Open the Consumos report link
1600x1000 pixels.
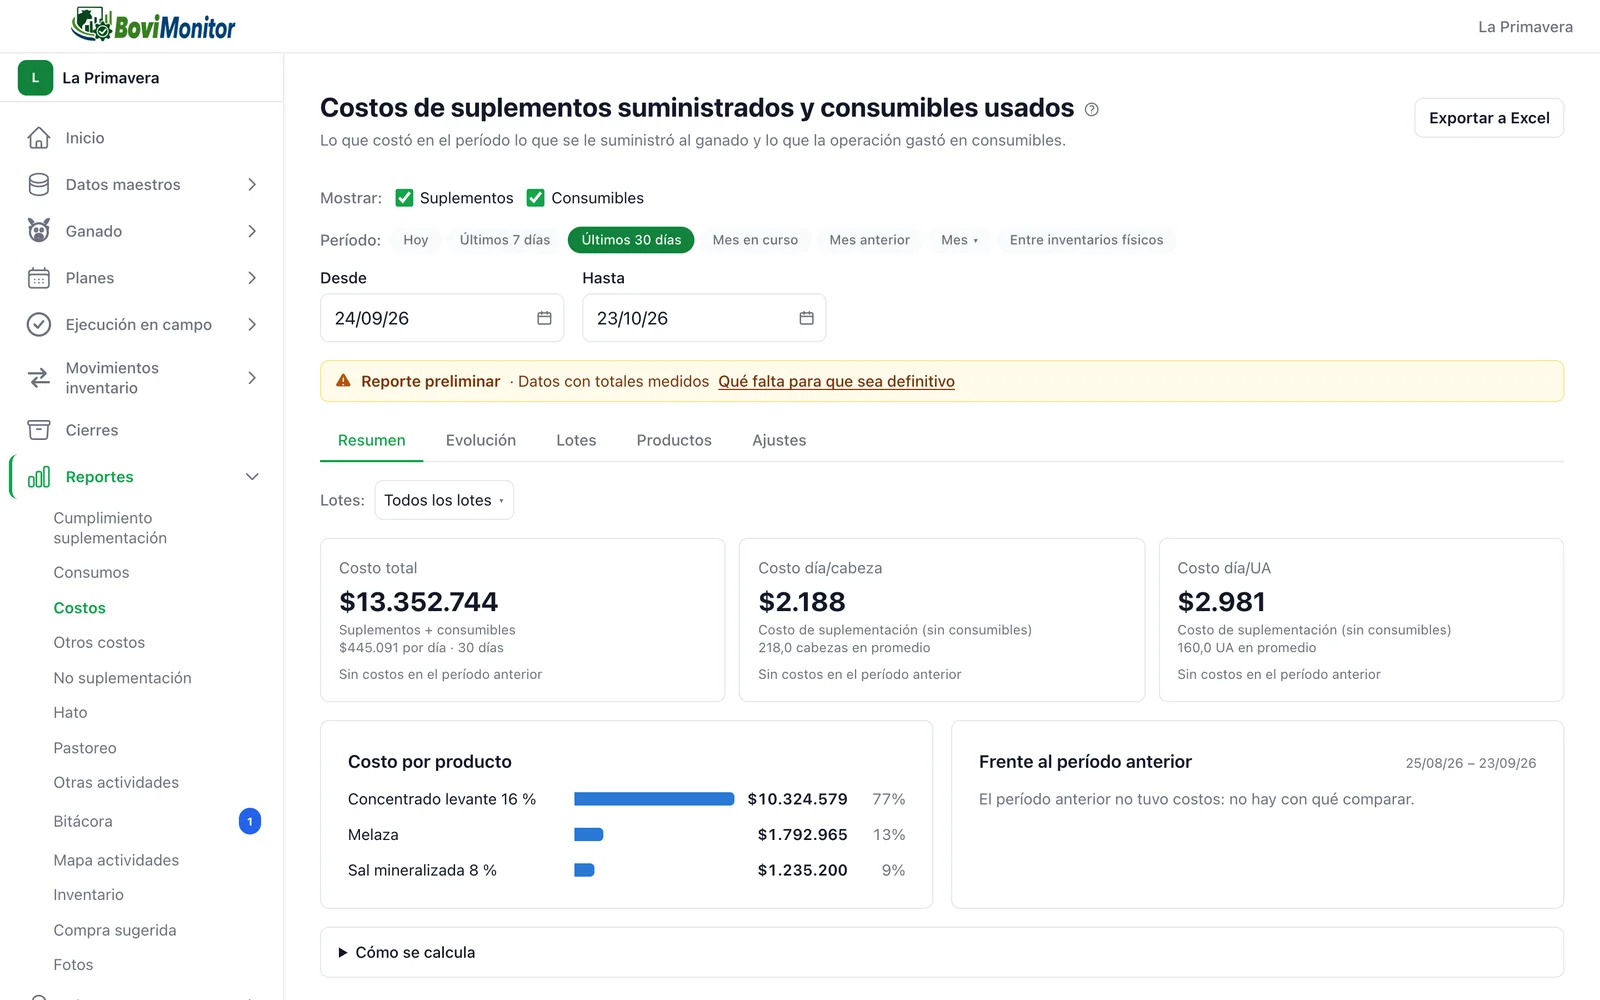click(x=91, y=572)
